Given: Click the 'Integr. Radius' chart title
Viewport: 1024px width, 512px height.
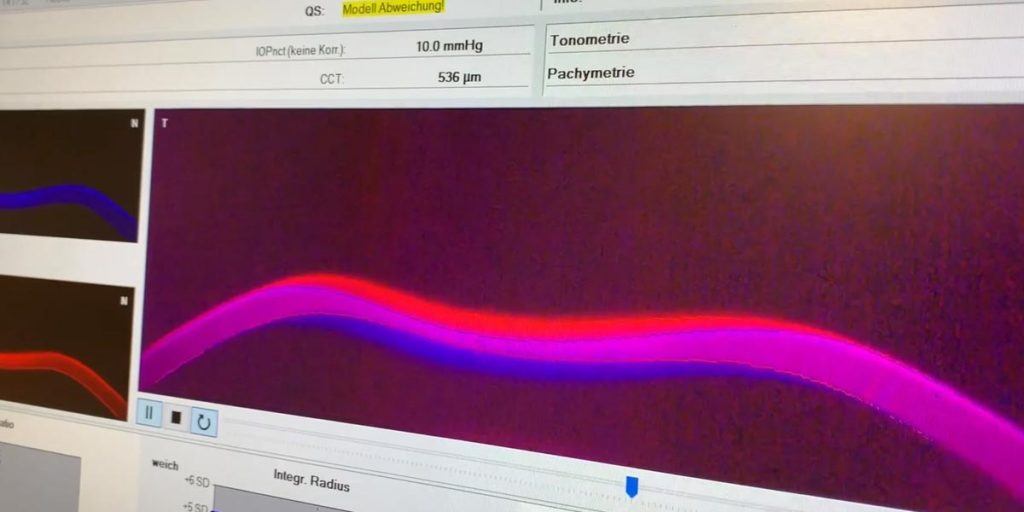Looking at the screenshot, I should tap(312, 480).
